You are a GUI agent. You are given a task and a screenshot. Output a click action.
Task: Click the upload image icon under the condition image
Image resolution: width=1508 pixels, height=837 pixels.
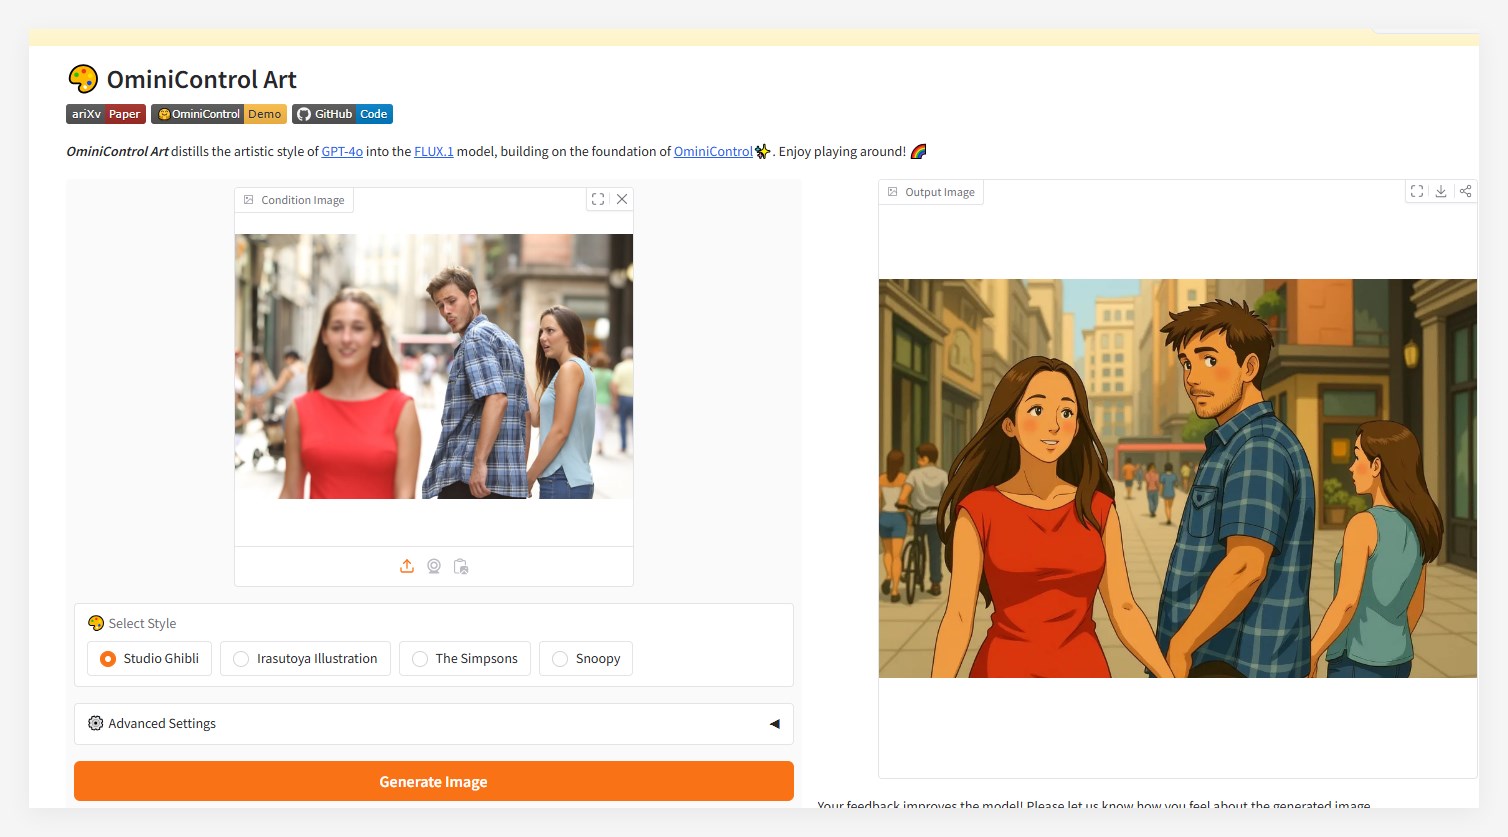tap(407, 566)
